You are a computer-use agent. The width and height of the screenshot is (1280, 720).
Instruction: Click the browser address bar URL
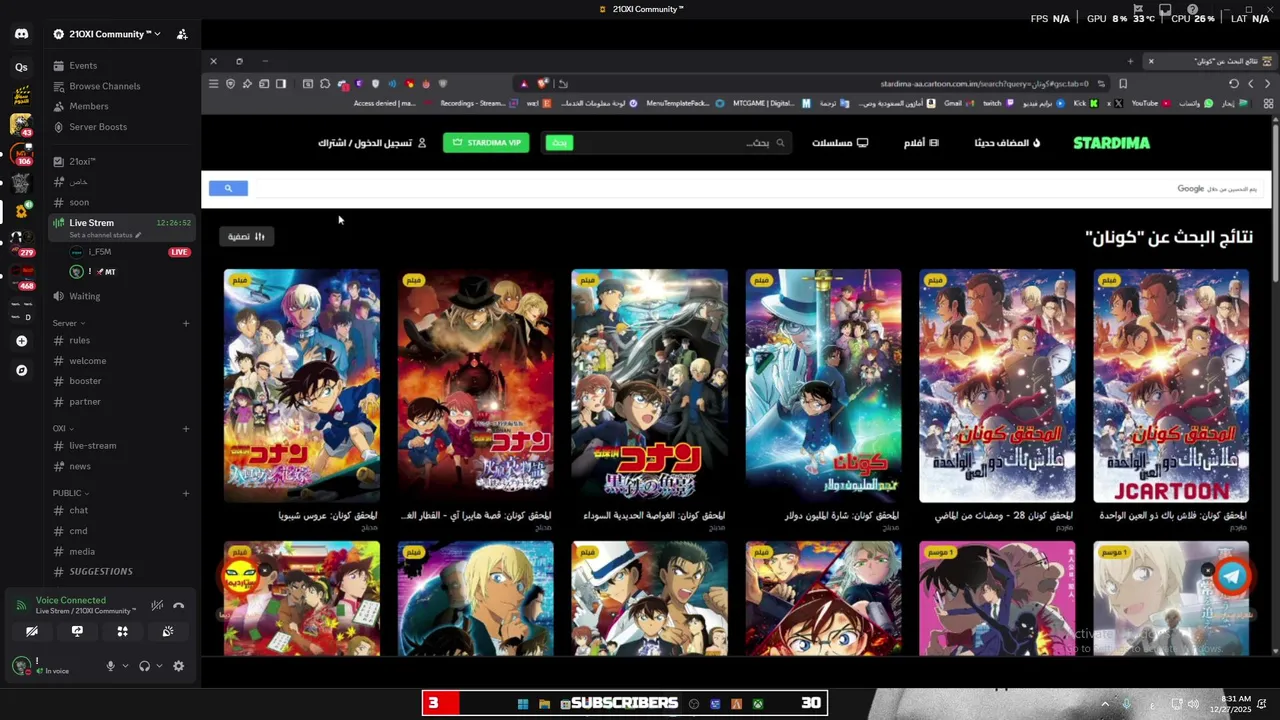click(984, 84)
